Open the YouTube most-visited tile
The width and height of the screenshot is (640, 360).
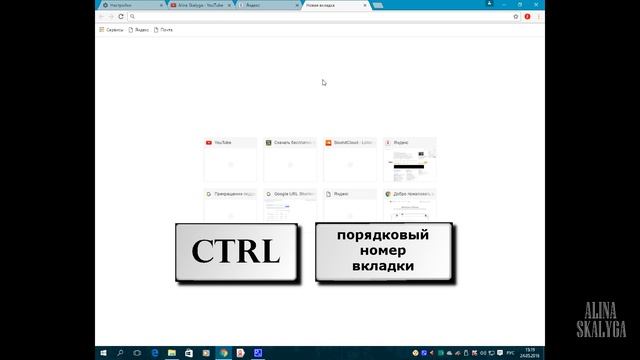pos(231,160)
